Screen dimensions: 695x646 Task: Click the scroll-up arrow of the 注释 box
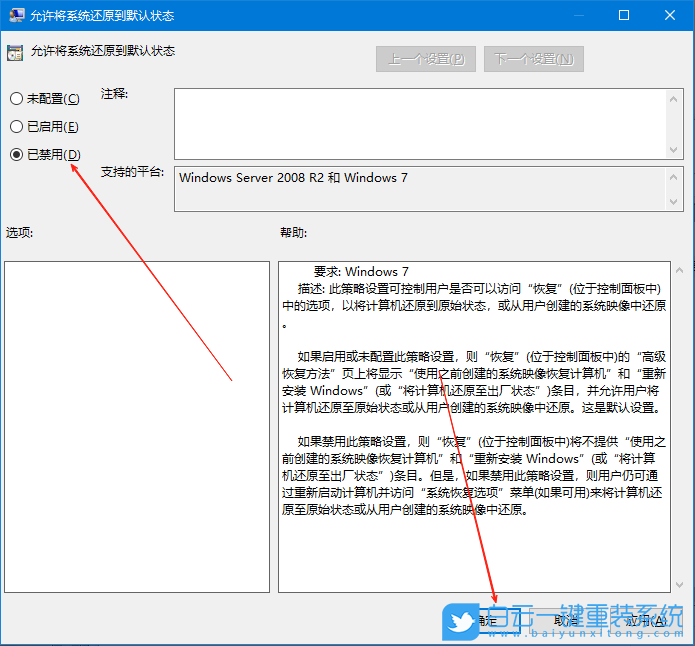pyautogui.click(x=673, y=99)
